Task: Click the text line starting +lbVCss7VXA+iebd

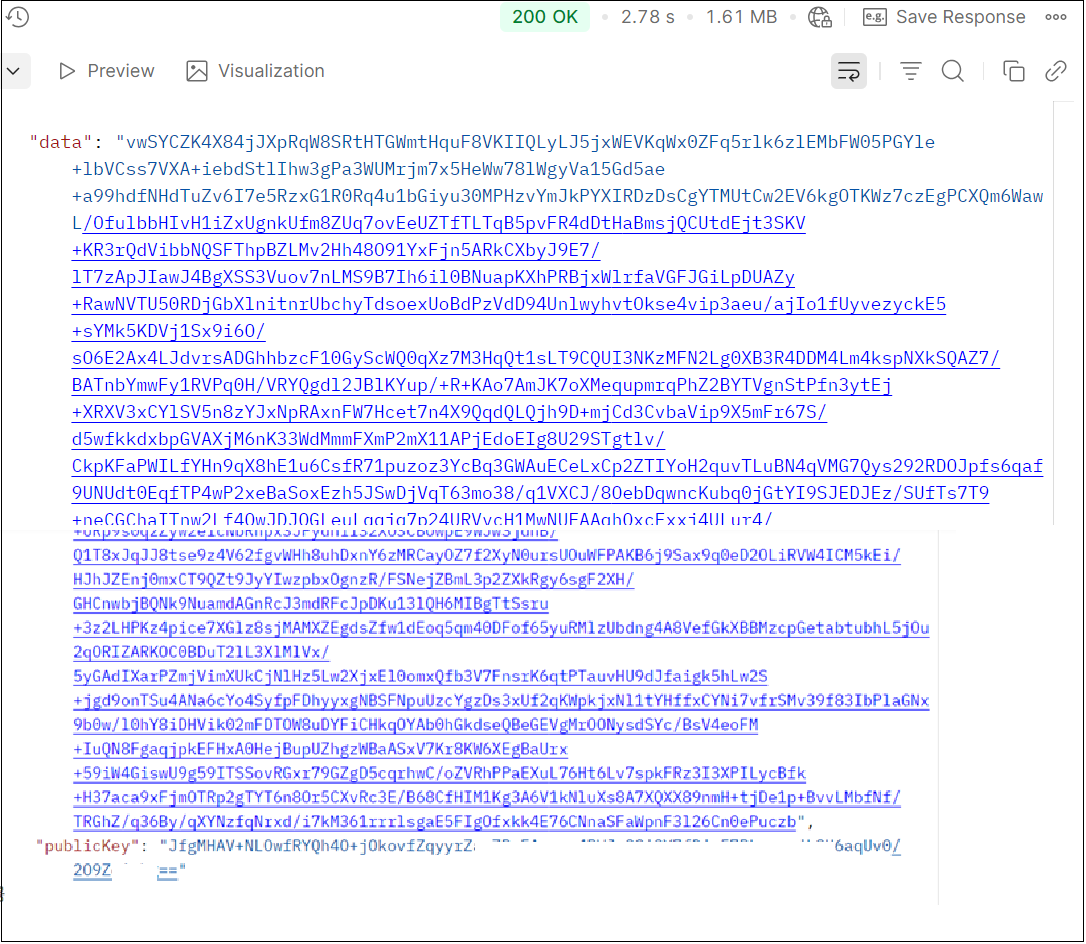Action: [x=368, y=169]
